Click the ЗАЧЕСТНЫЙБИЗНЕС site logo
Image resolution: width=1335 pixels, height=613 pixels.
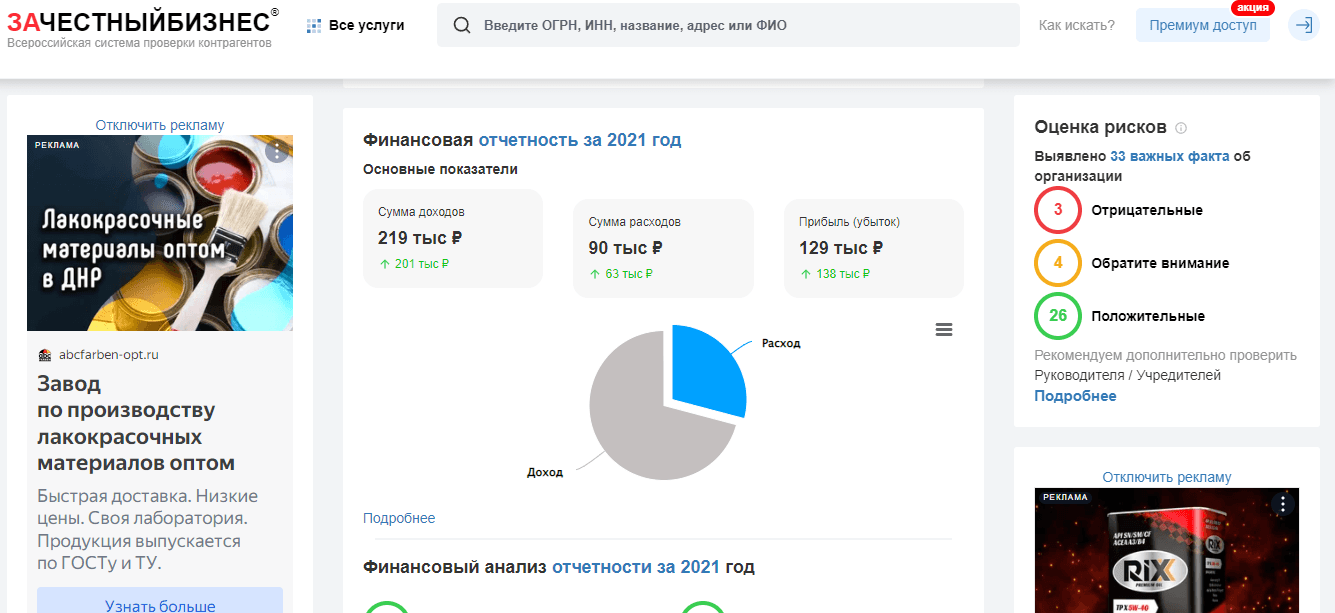pos(138,22)
